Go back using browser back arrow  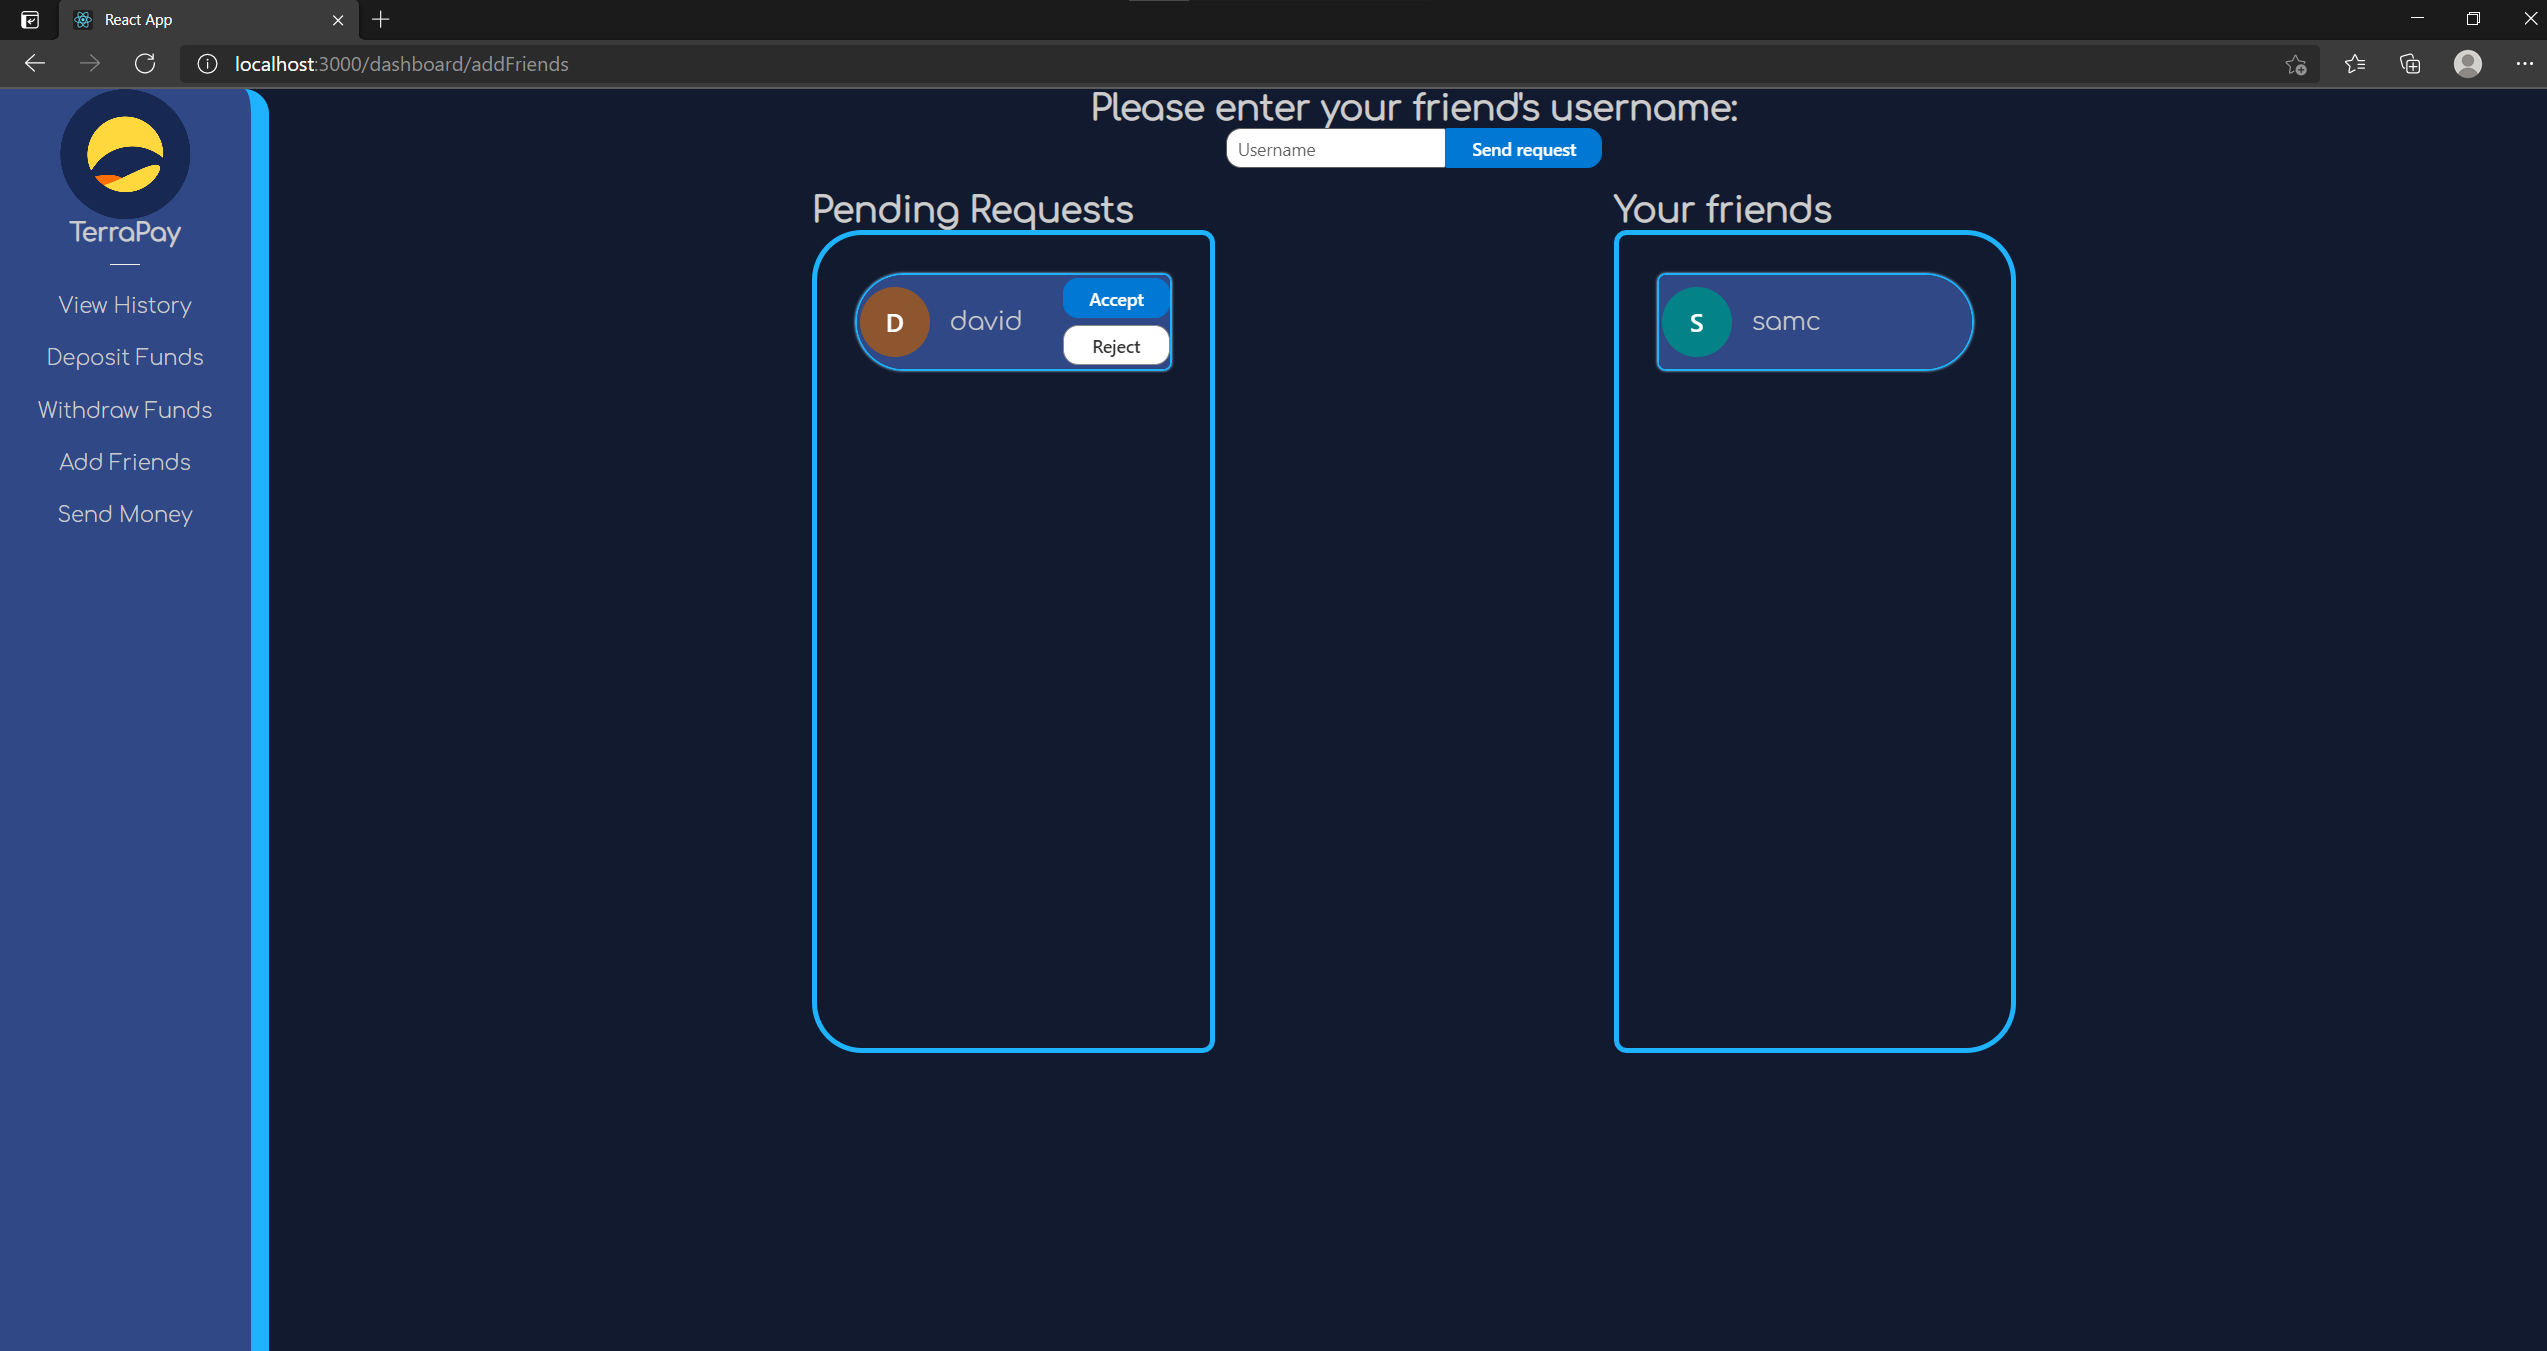tap(35, 64)
